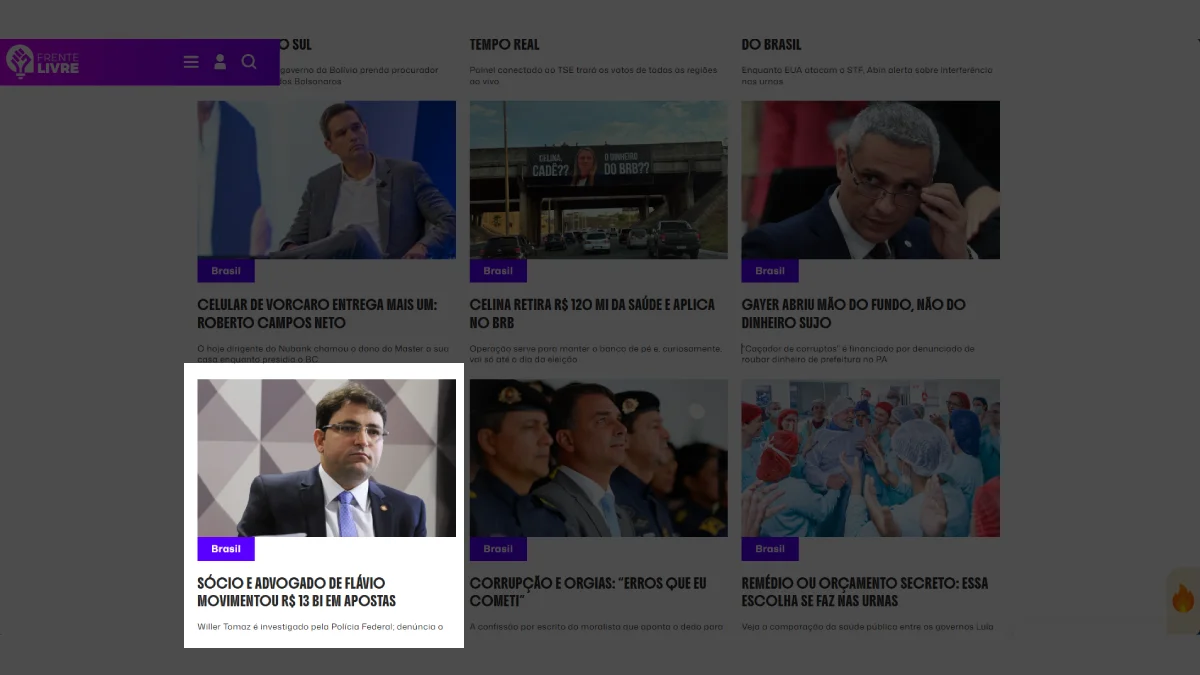Open the BRB billboard article photo
Screen dimensions: 1200x675
point(599,180)
